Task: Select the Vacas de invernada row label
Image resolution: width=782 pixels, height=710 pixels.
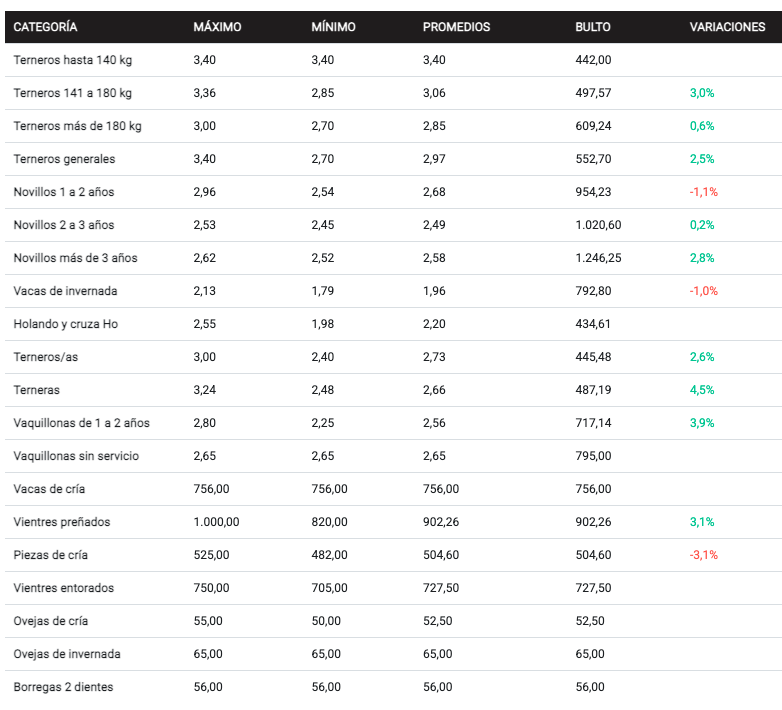Action: pyautogui.click(x=66, y=291)
